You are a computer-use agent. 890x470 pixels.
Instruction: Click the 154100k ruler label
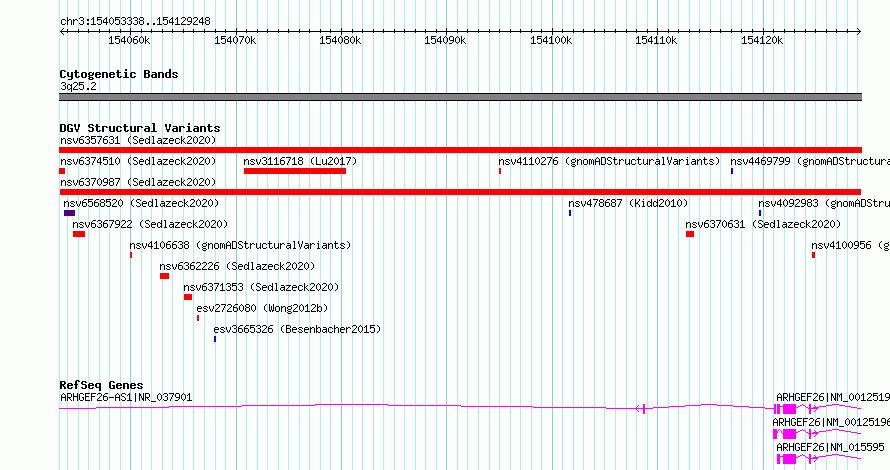[551, 40]
